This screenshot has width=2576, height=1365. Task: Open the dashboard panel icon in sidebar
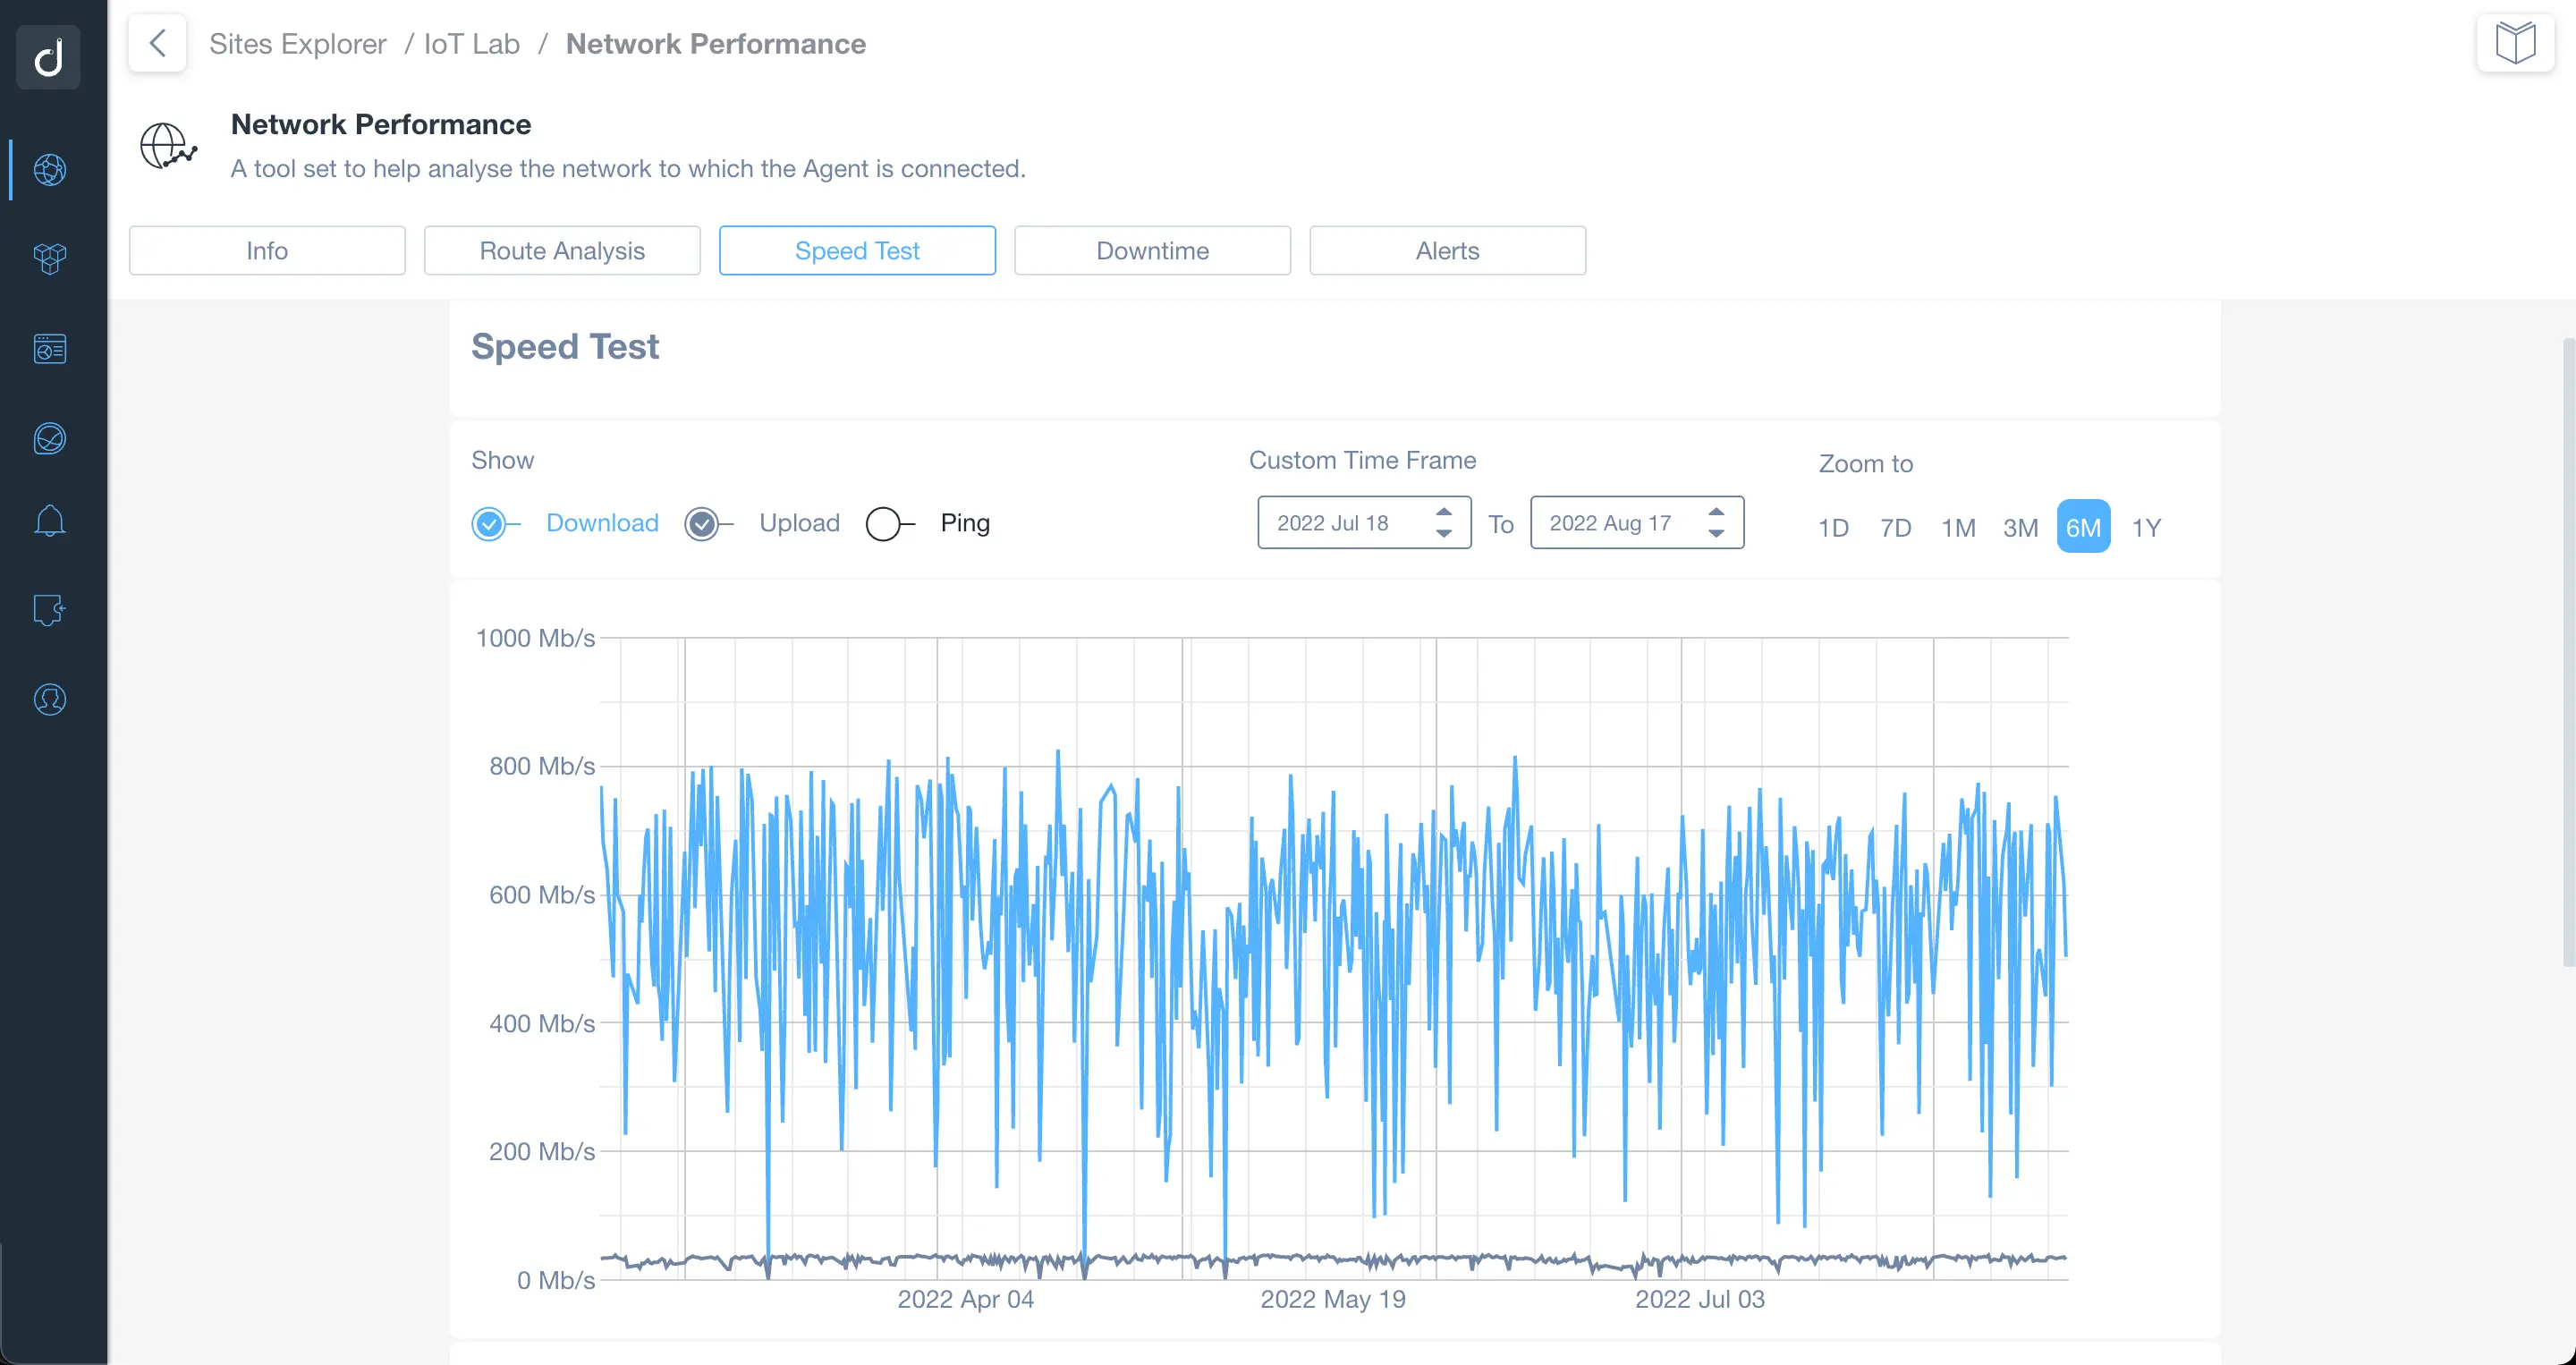coord(49,349)
